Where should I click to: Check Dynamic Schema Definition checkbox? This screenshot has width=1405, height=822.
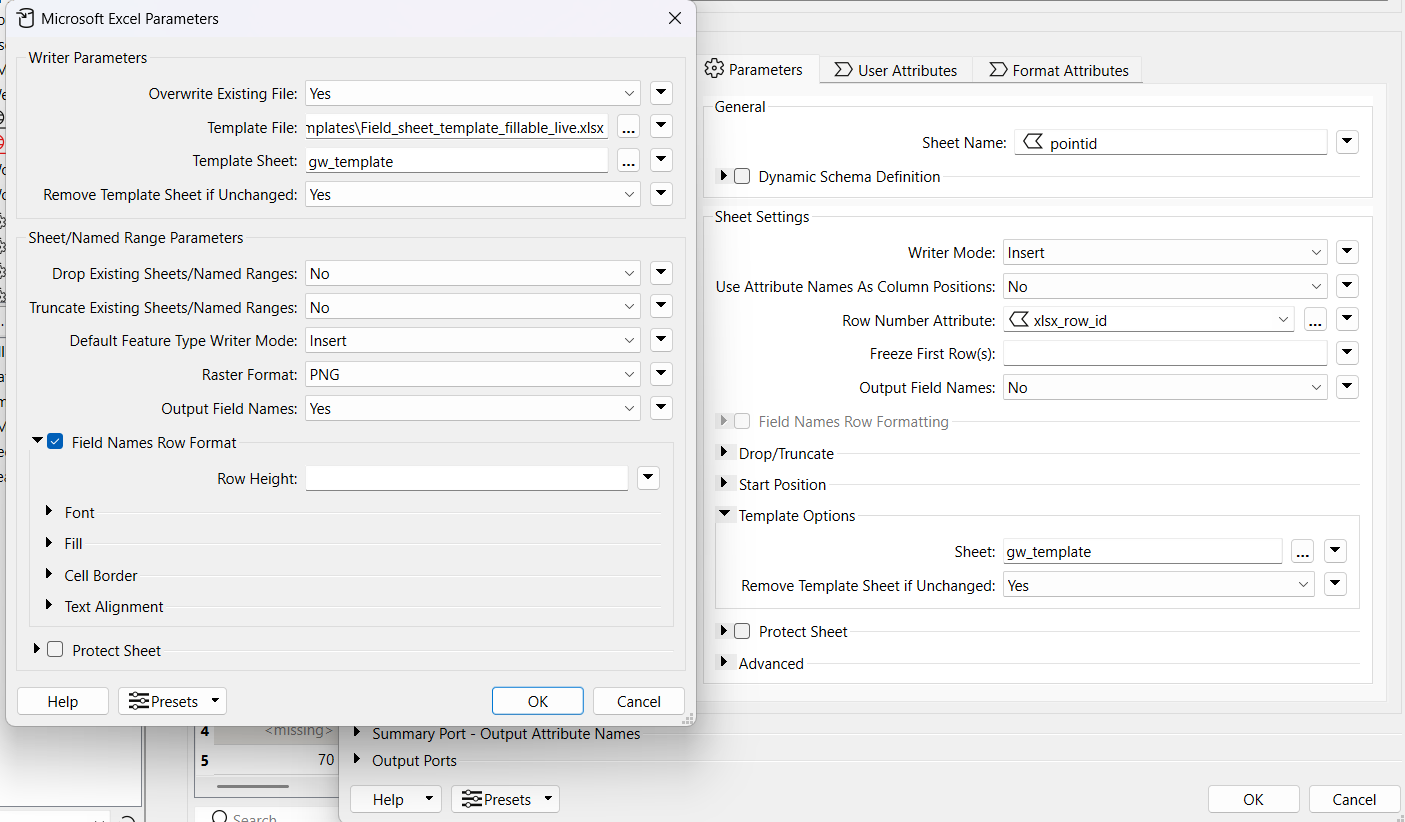click(742, 176)
